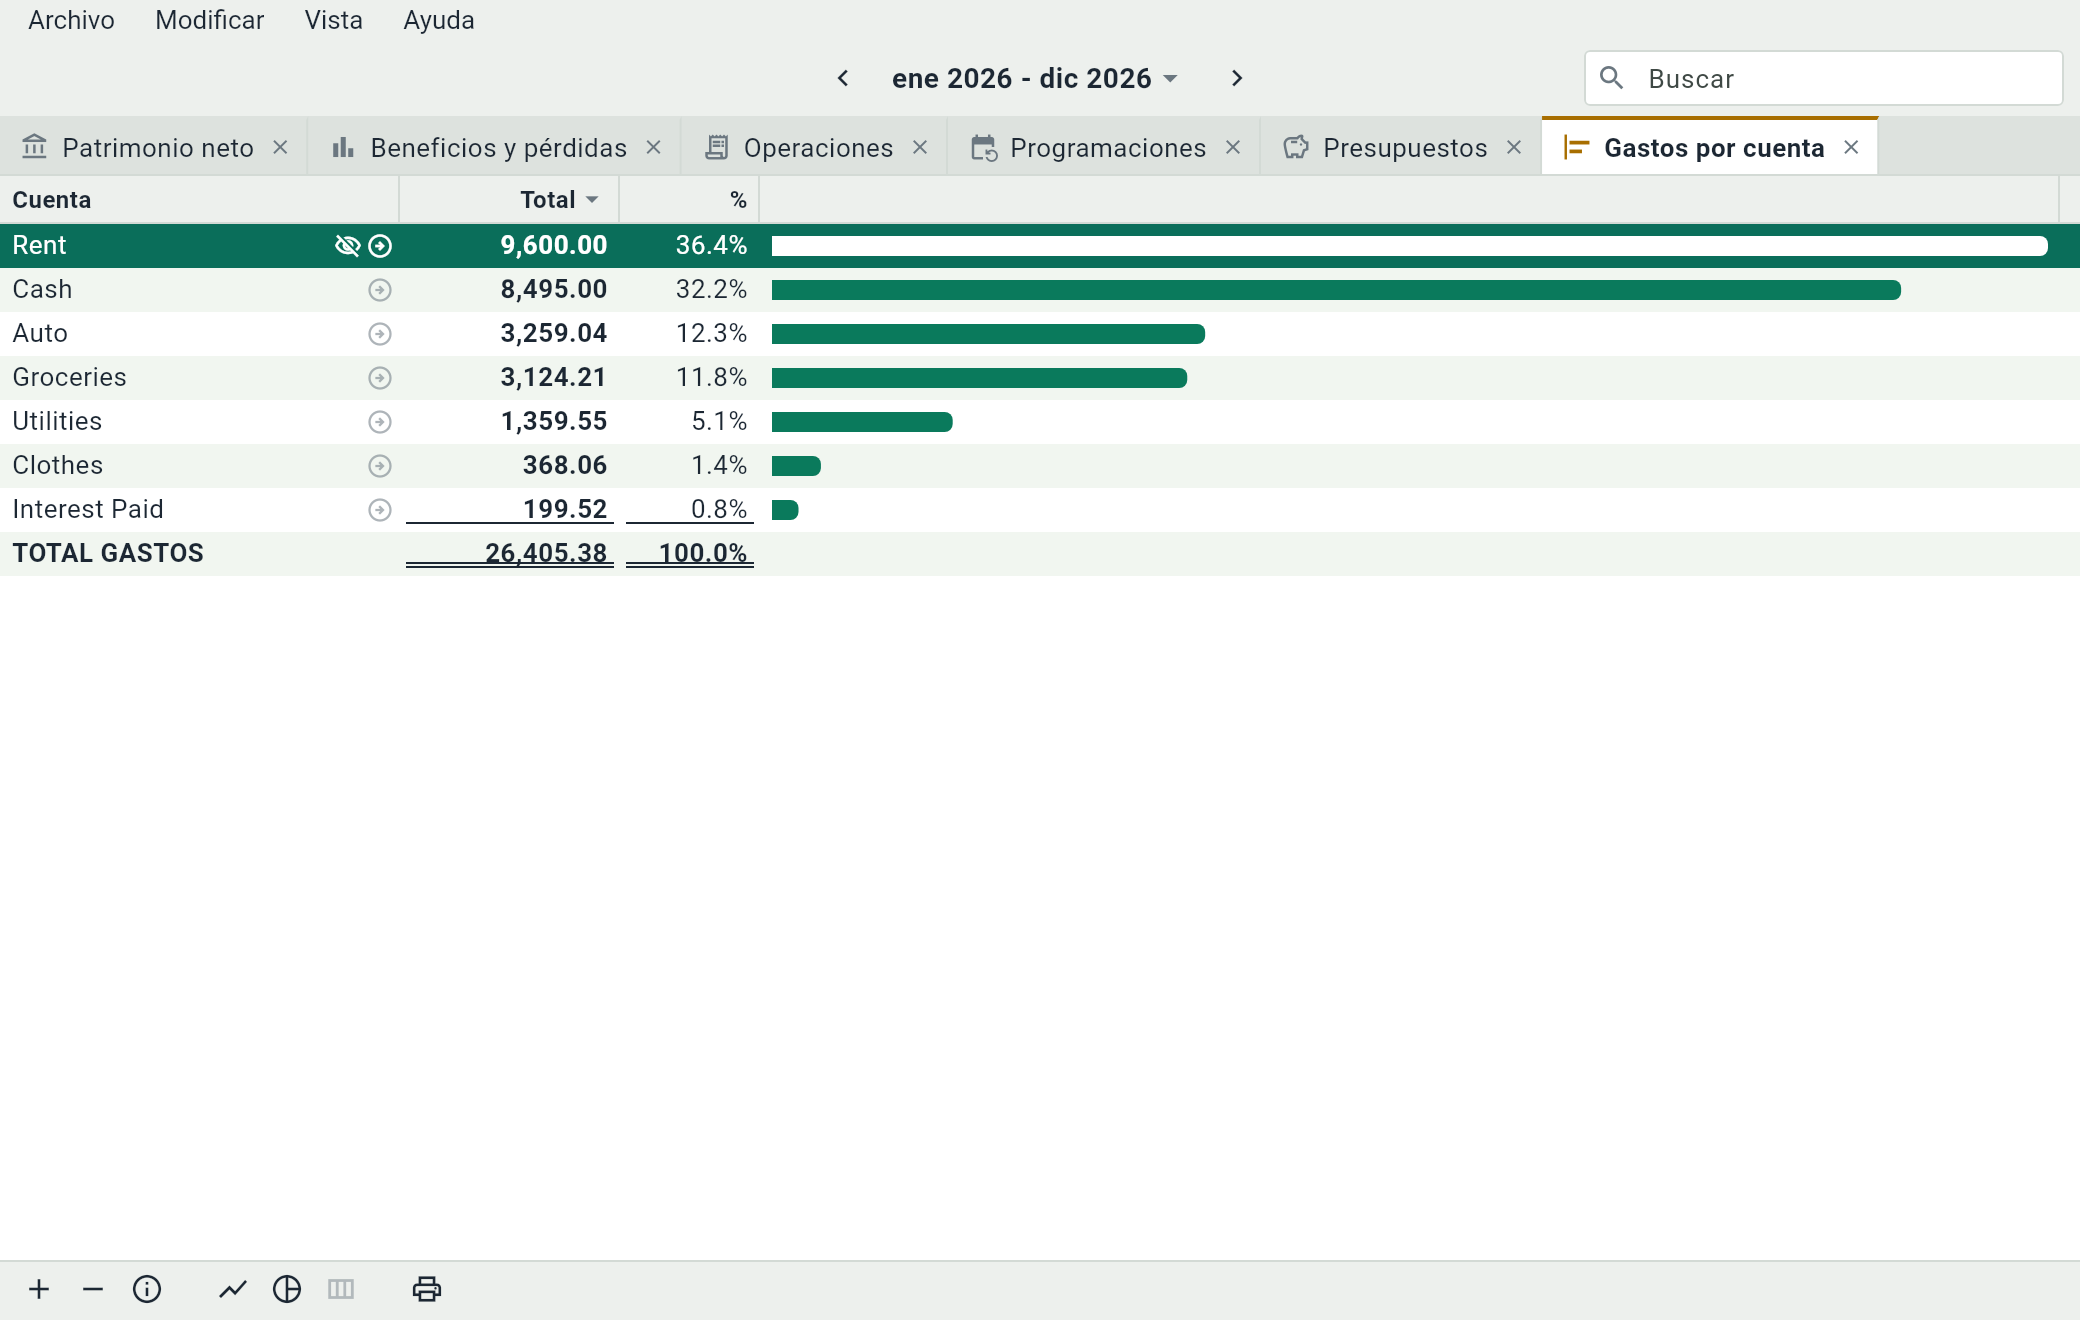The height and width of the screenshot is (1320, 2080).
Task: Click the Buscar search field
Action: click(1823, 78)
